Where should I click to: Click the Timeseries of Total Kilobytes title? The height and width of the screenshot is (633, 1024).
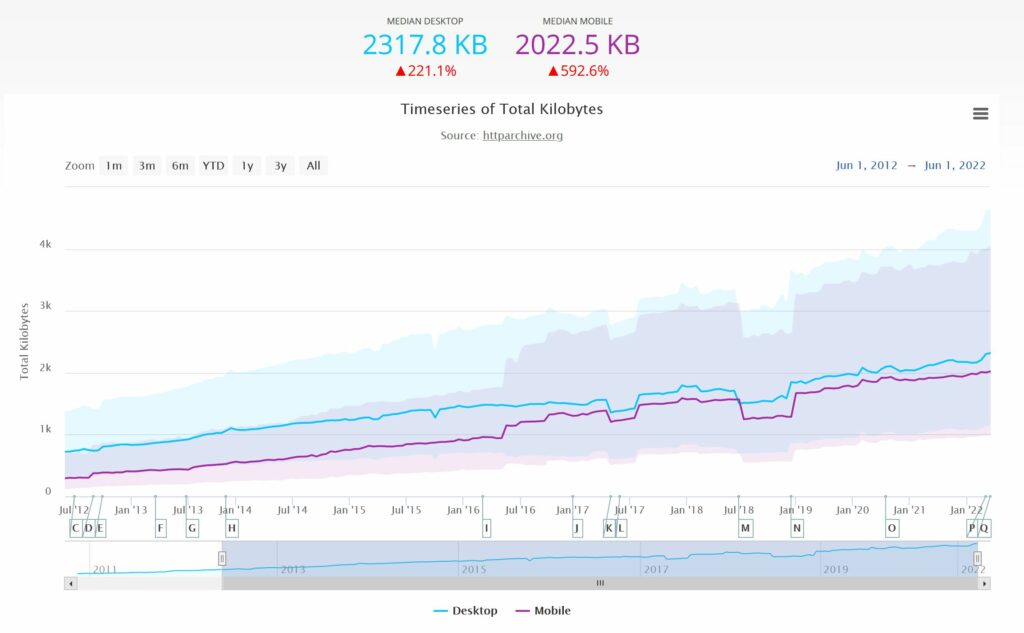coord(502,109)
